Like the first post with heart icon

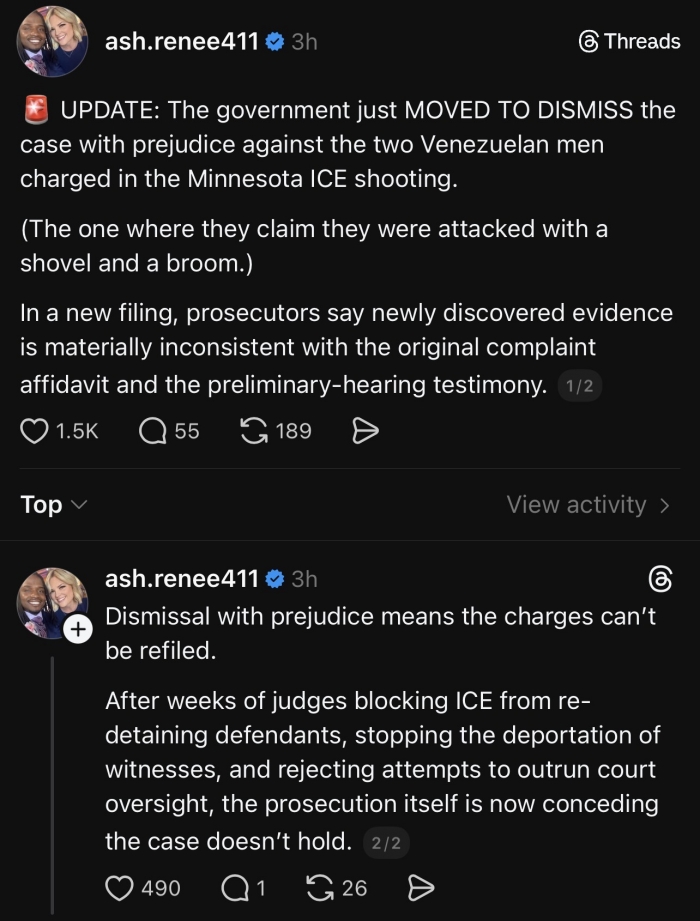35,431
